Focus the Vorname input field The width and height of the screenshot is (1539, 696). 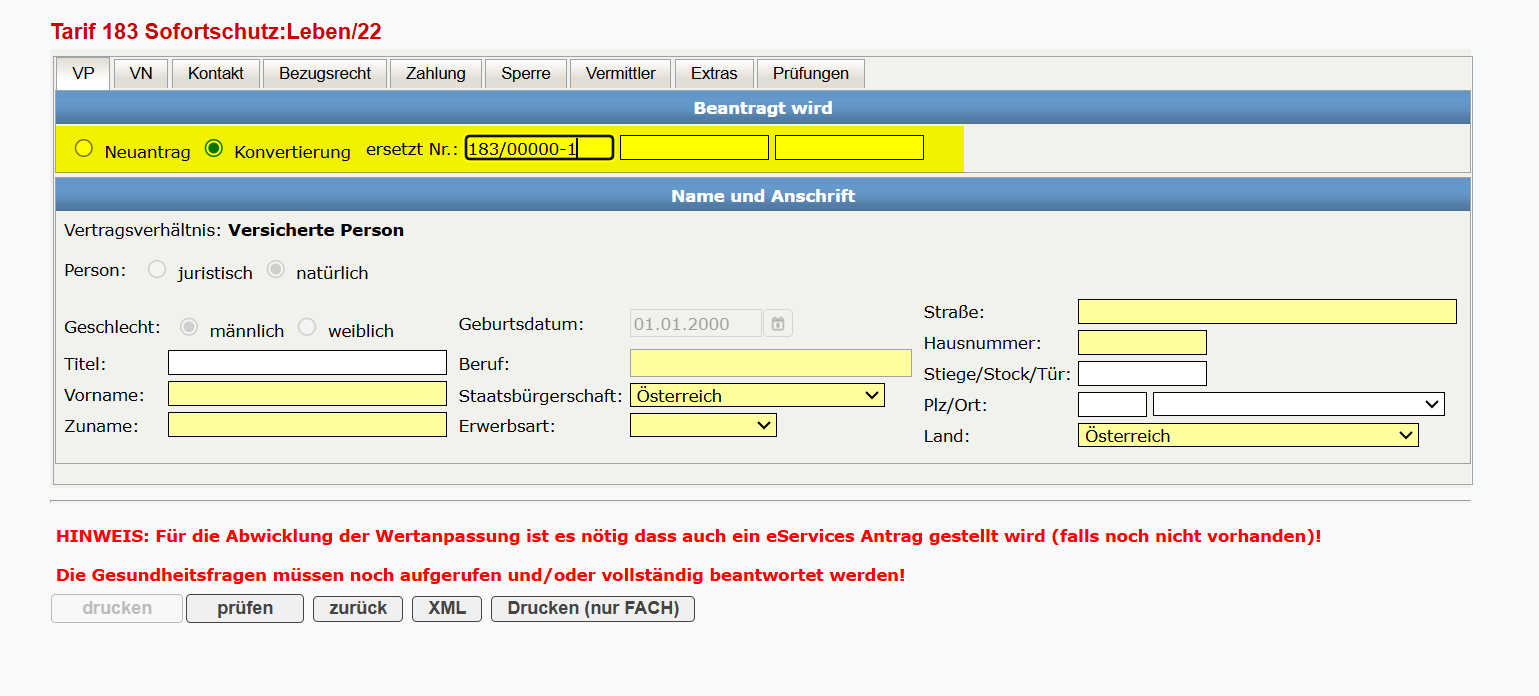(x=307, y=394)
